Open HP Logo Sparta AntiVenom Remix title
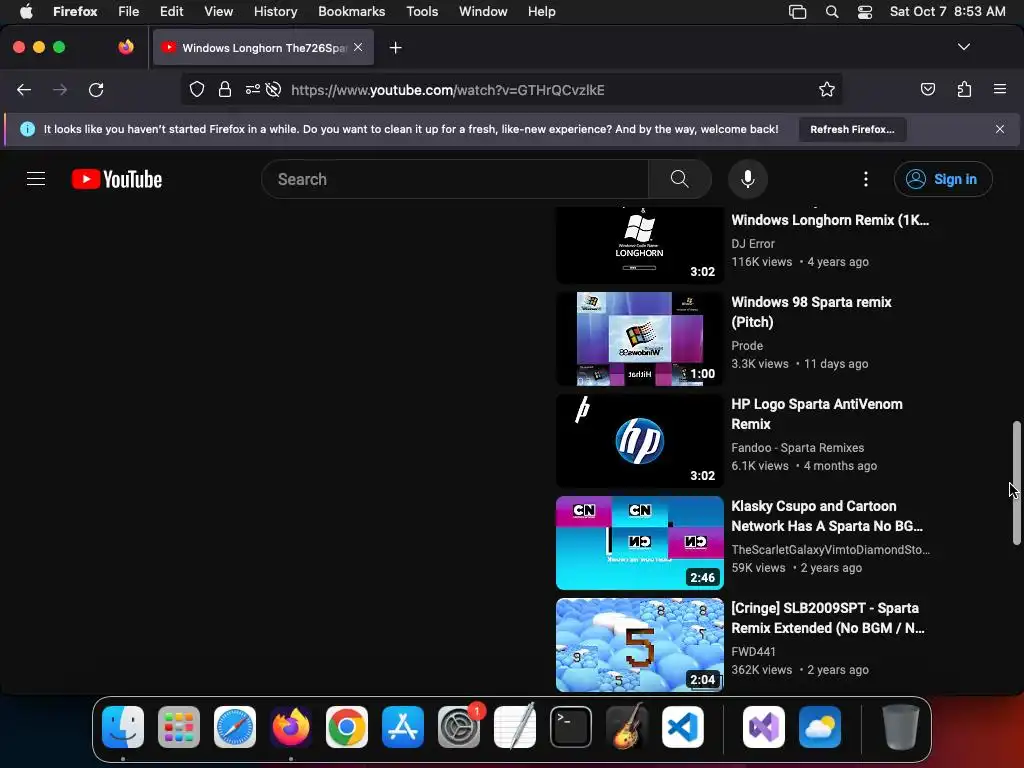 coord(816,414)
